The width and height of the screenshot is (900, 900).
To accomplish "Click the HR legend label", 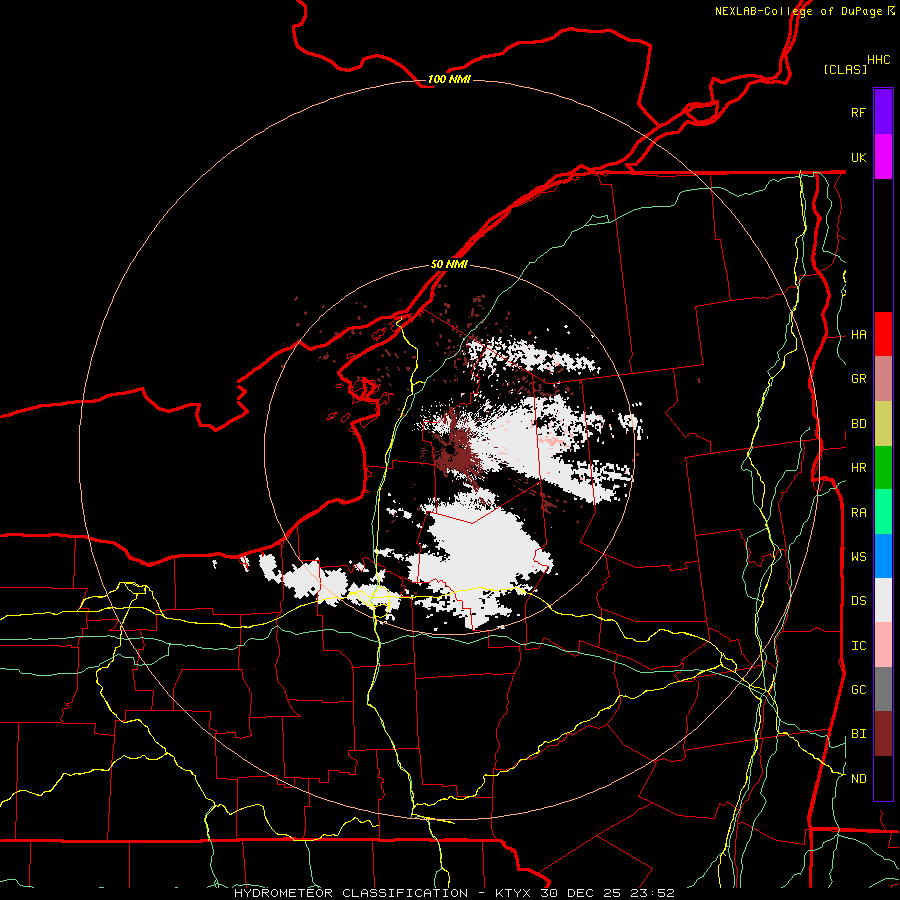I will [858, 468].
